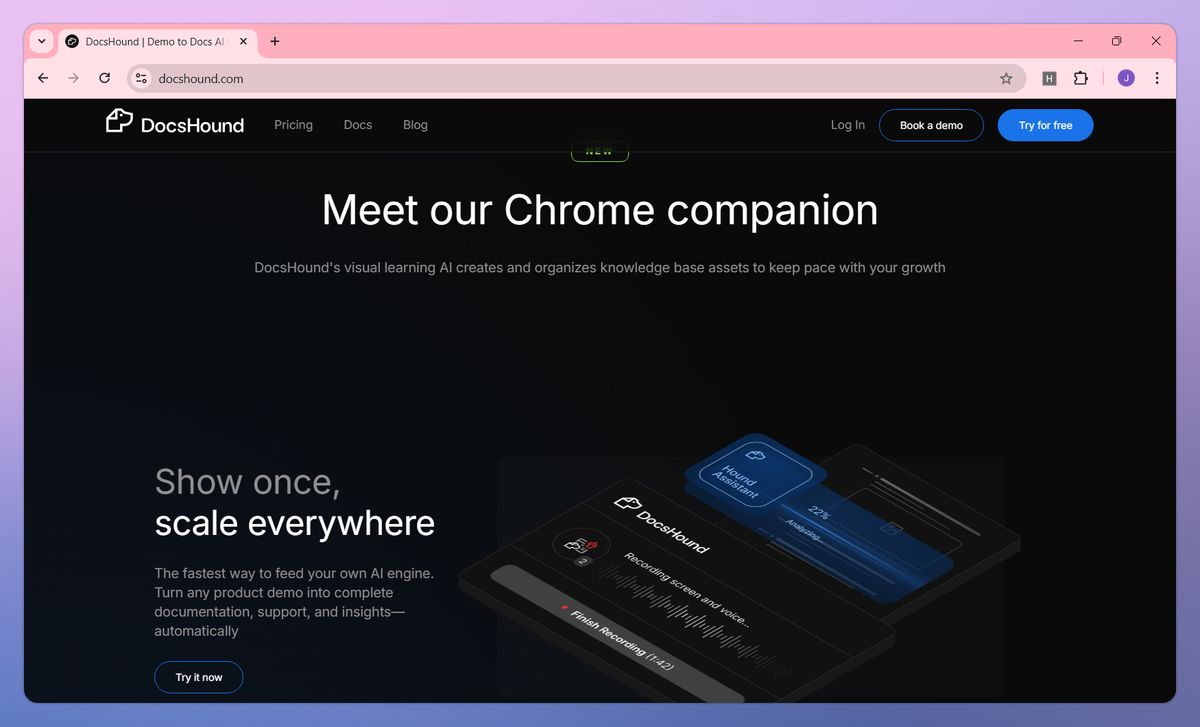Click the 'scale everywhere' heading text

pos(295,523)
